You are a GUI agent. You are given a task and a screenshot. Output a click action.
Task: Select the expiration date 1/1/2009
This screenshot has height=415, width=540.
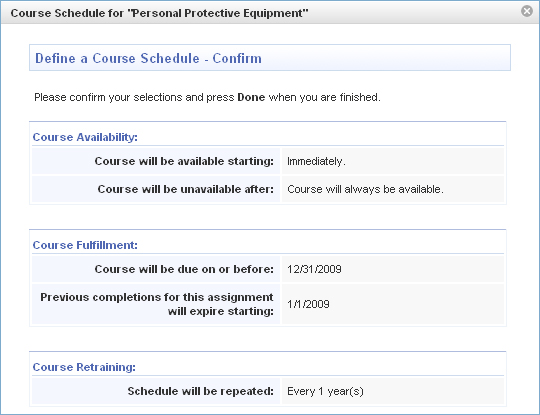point(308,304)
